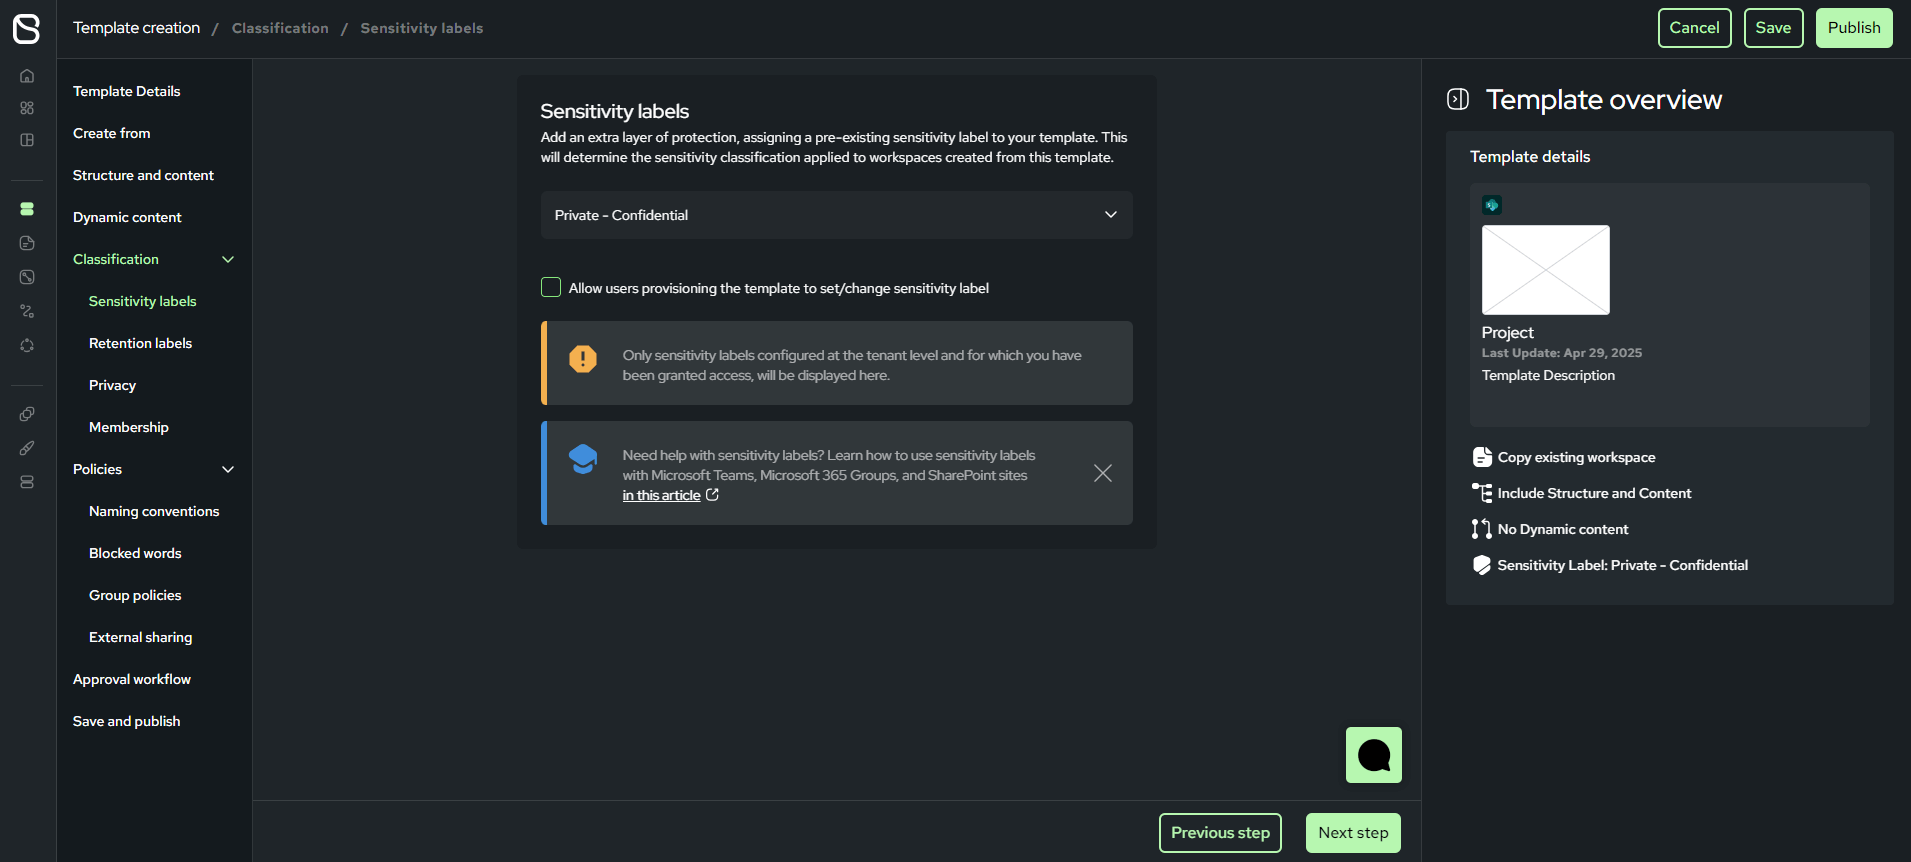Click the external link icon beside in this article
This screenshot has height=862, width=1911.
point(712,495)
